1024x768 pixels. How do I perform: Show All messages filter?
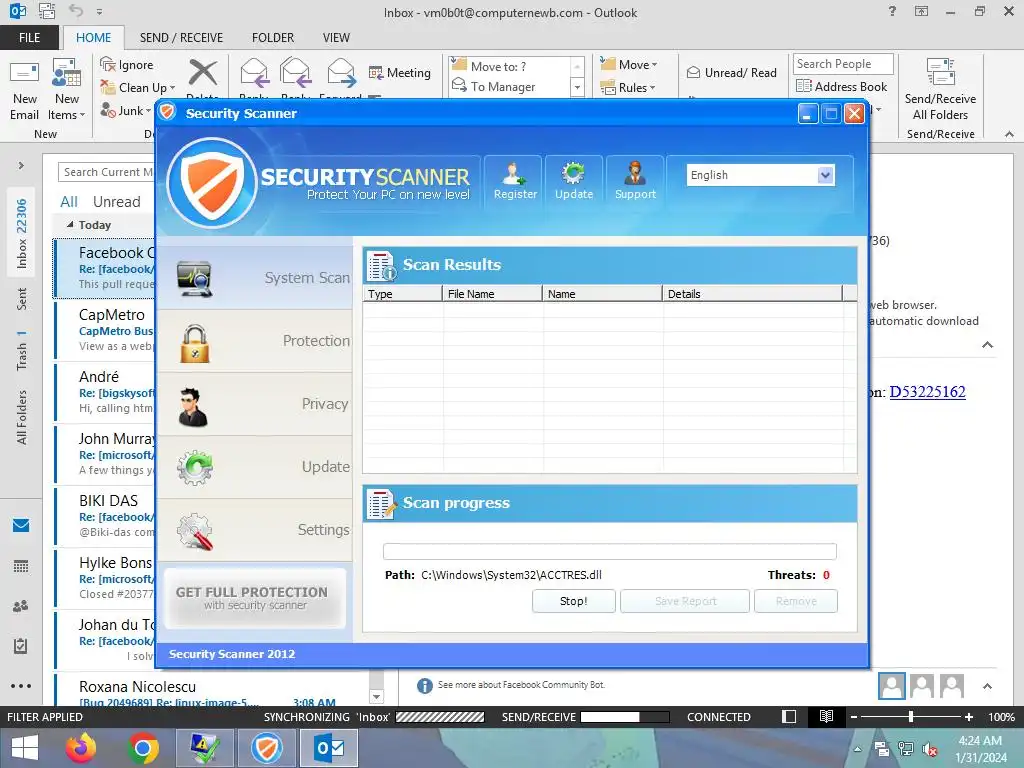69,202
